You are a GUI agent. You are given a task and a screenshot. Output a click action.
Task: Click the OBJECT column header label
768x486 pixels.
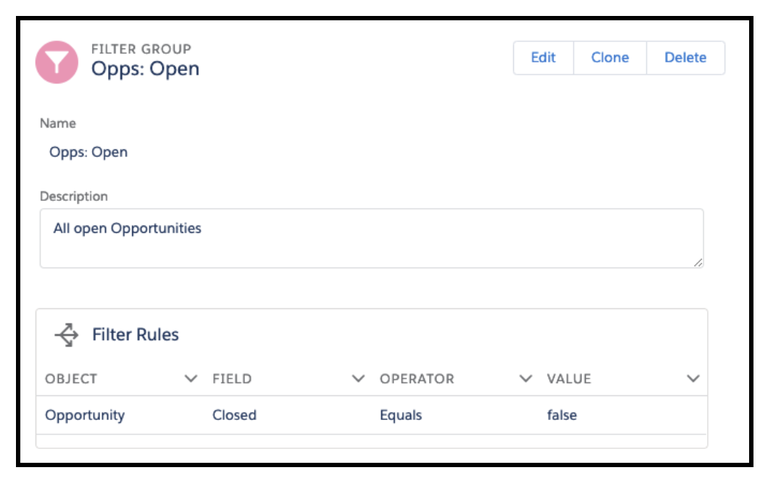point(71,379)
